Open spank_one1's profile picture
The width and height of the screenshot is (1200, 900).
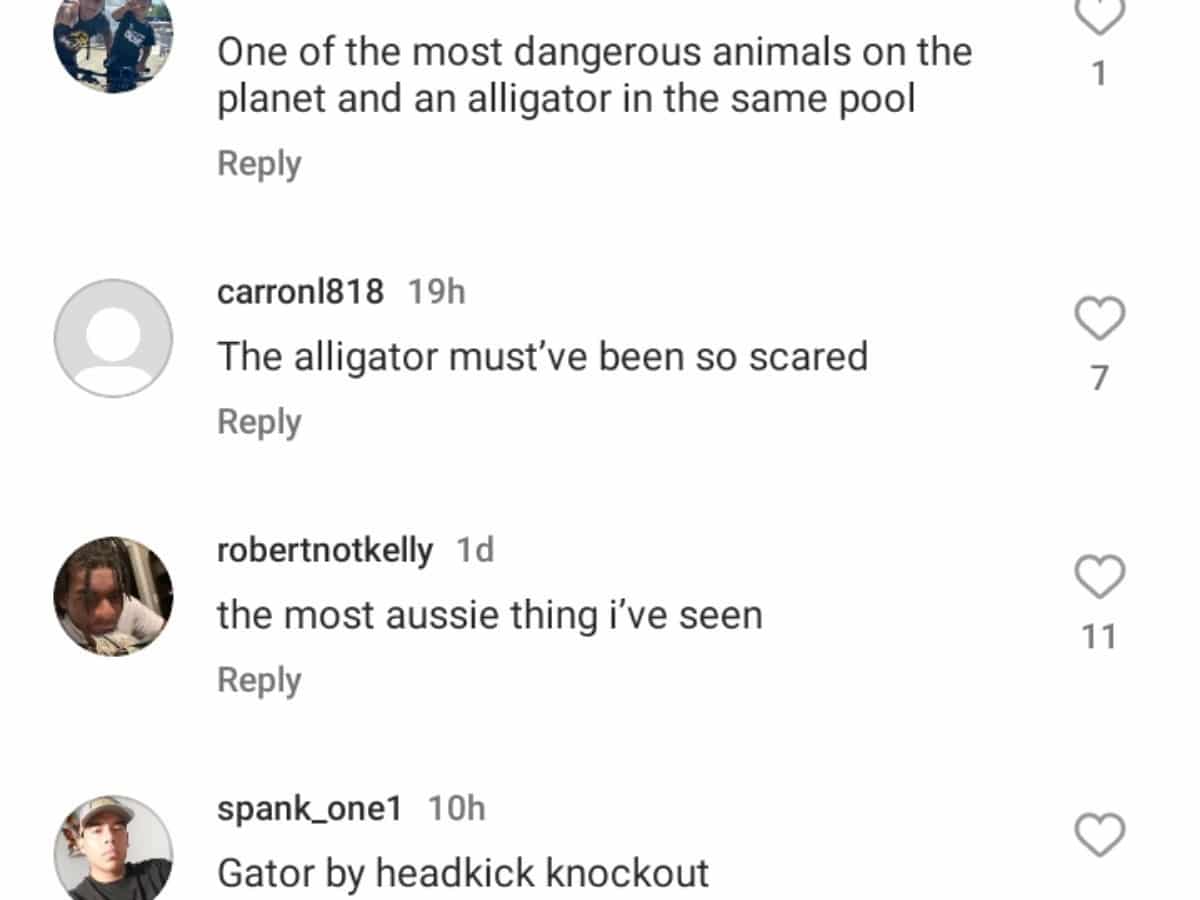point(113,847)
